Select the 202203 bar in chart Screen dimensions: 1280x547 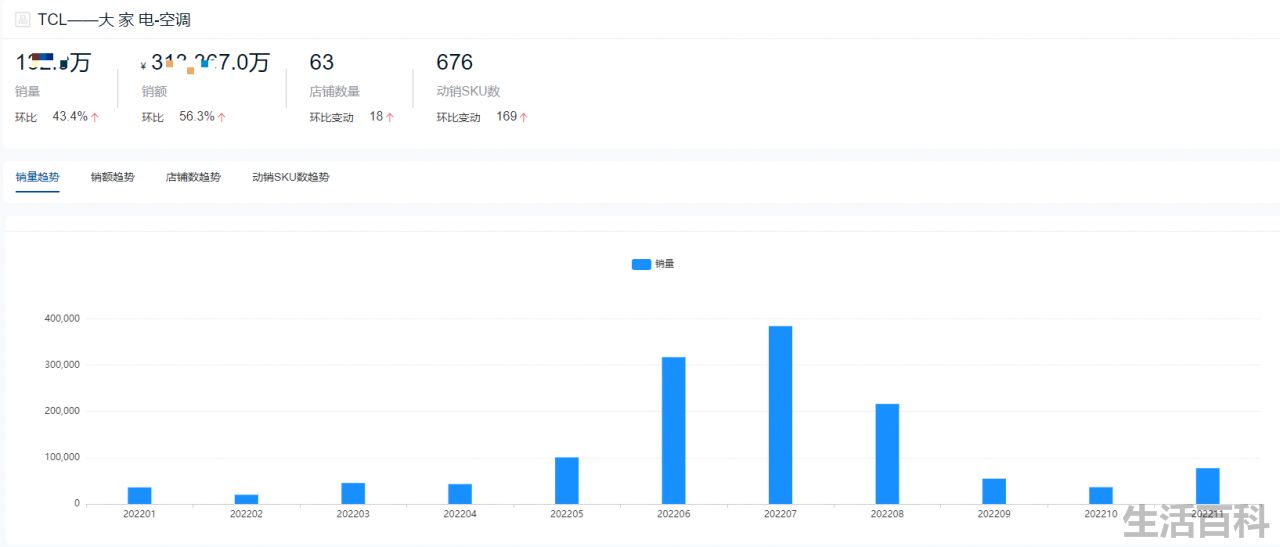(x=353, y=493)
